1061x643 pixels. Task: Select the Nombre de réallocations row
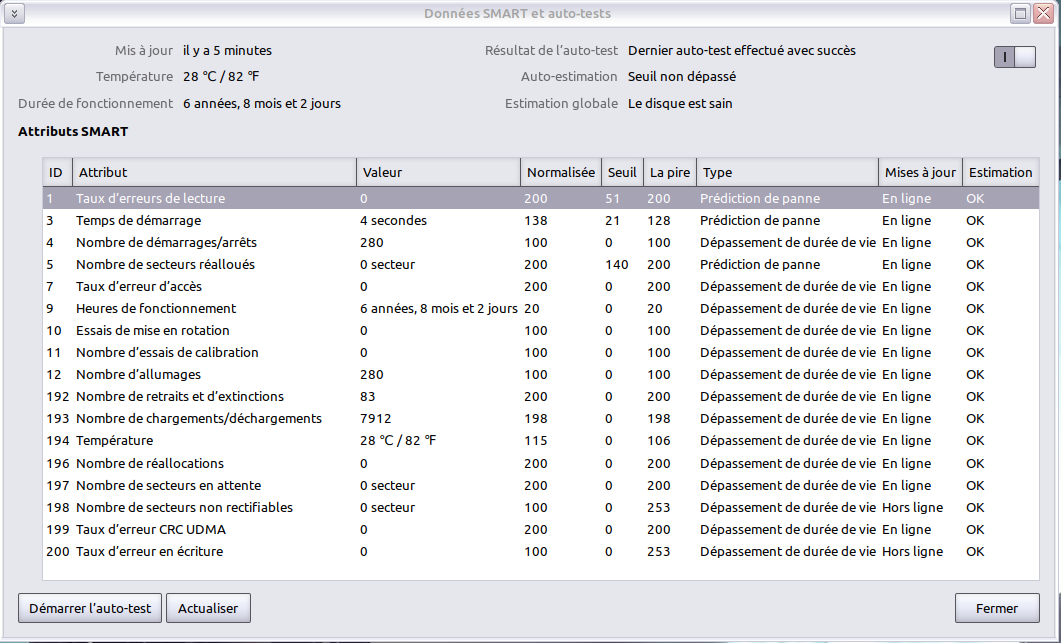pyautogui.click(x=541, y=464)
